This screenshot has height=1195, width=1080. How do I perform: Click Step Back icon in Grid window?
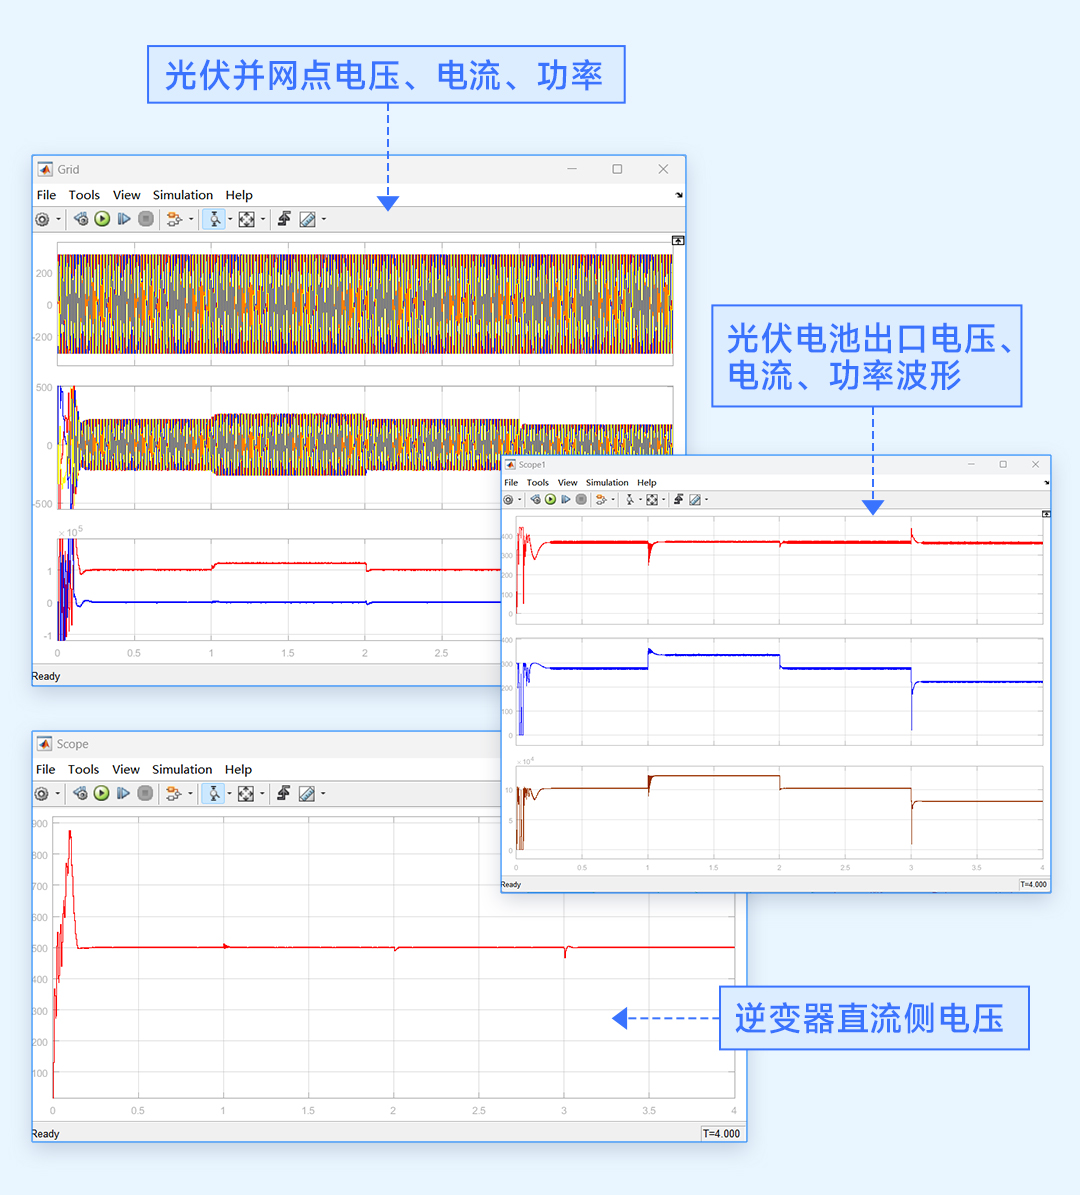81,219
